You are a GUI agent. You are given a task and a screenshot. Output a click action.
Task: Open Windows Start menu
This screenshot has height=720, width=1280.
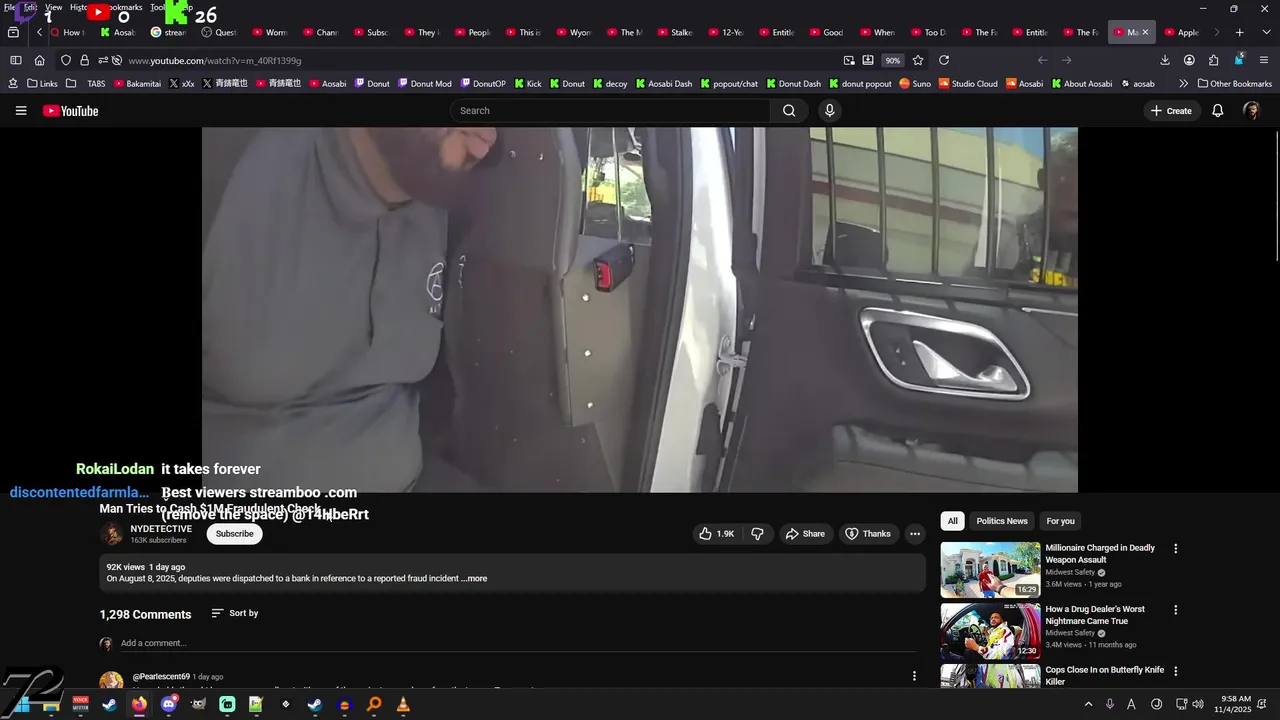22,704
